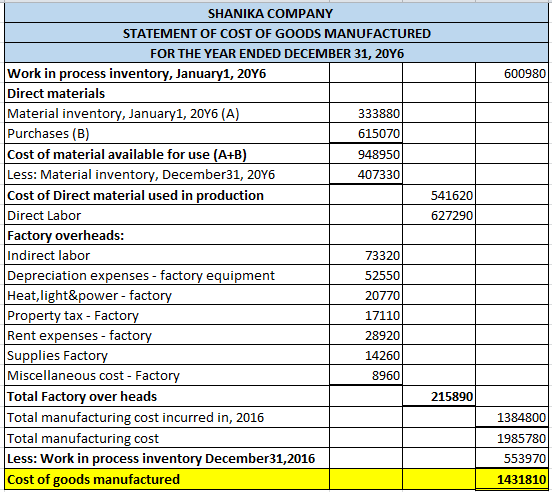552x492 pixels.
Task: Select Total manufacturing cost incurred in, 2016 label
Action: pos(136,418)
